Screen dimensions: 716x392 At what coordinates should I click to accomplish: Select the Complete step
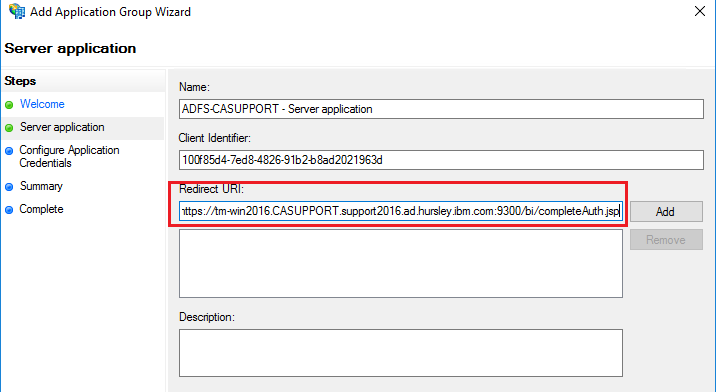point(41,209)
